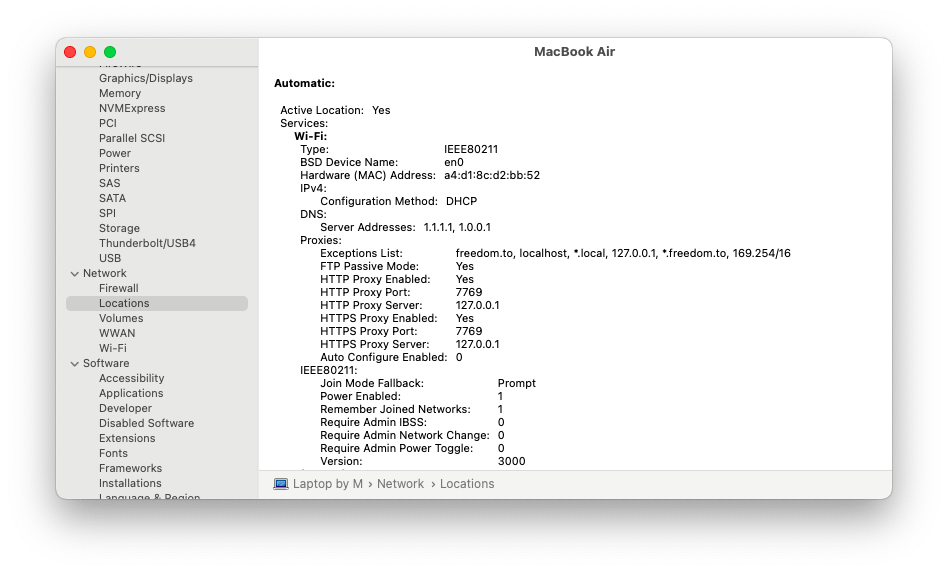Screen dimensions: 948x573
Task: Click the DHCP configuration method value
Action: 461,201
